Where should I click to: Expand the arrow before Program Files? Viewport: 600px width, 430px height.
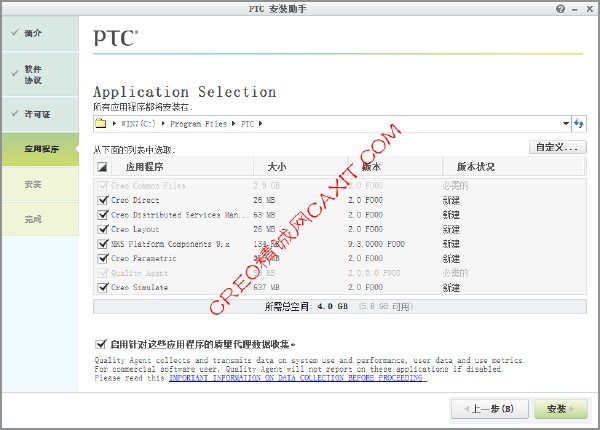[x=163, y=124]
